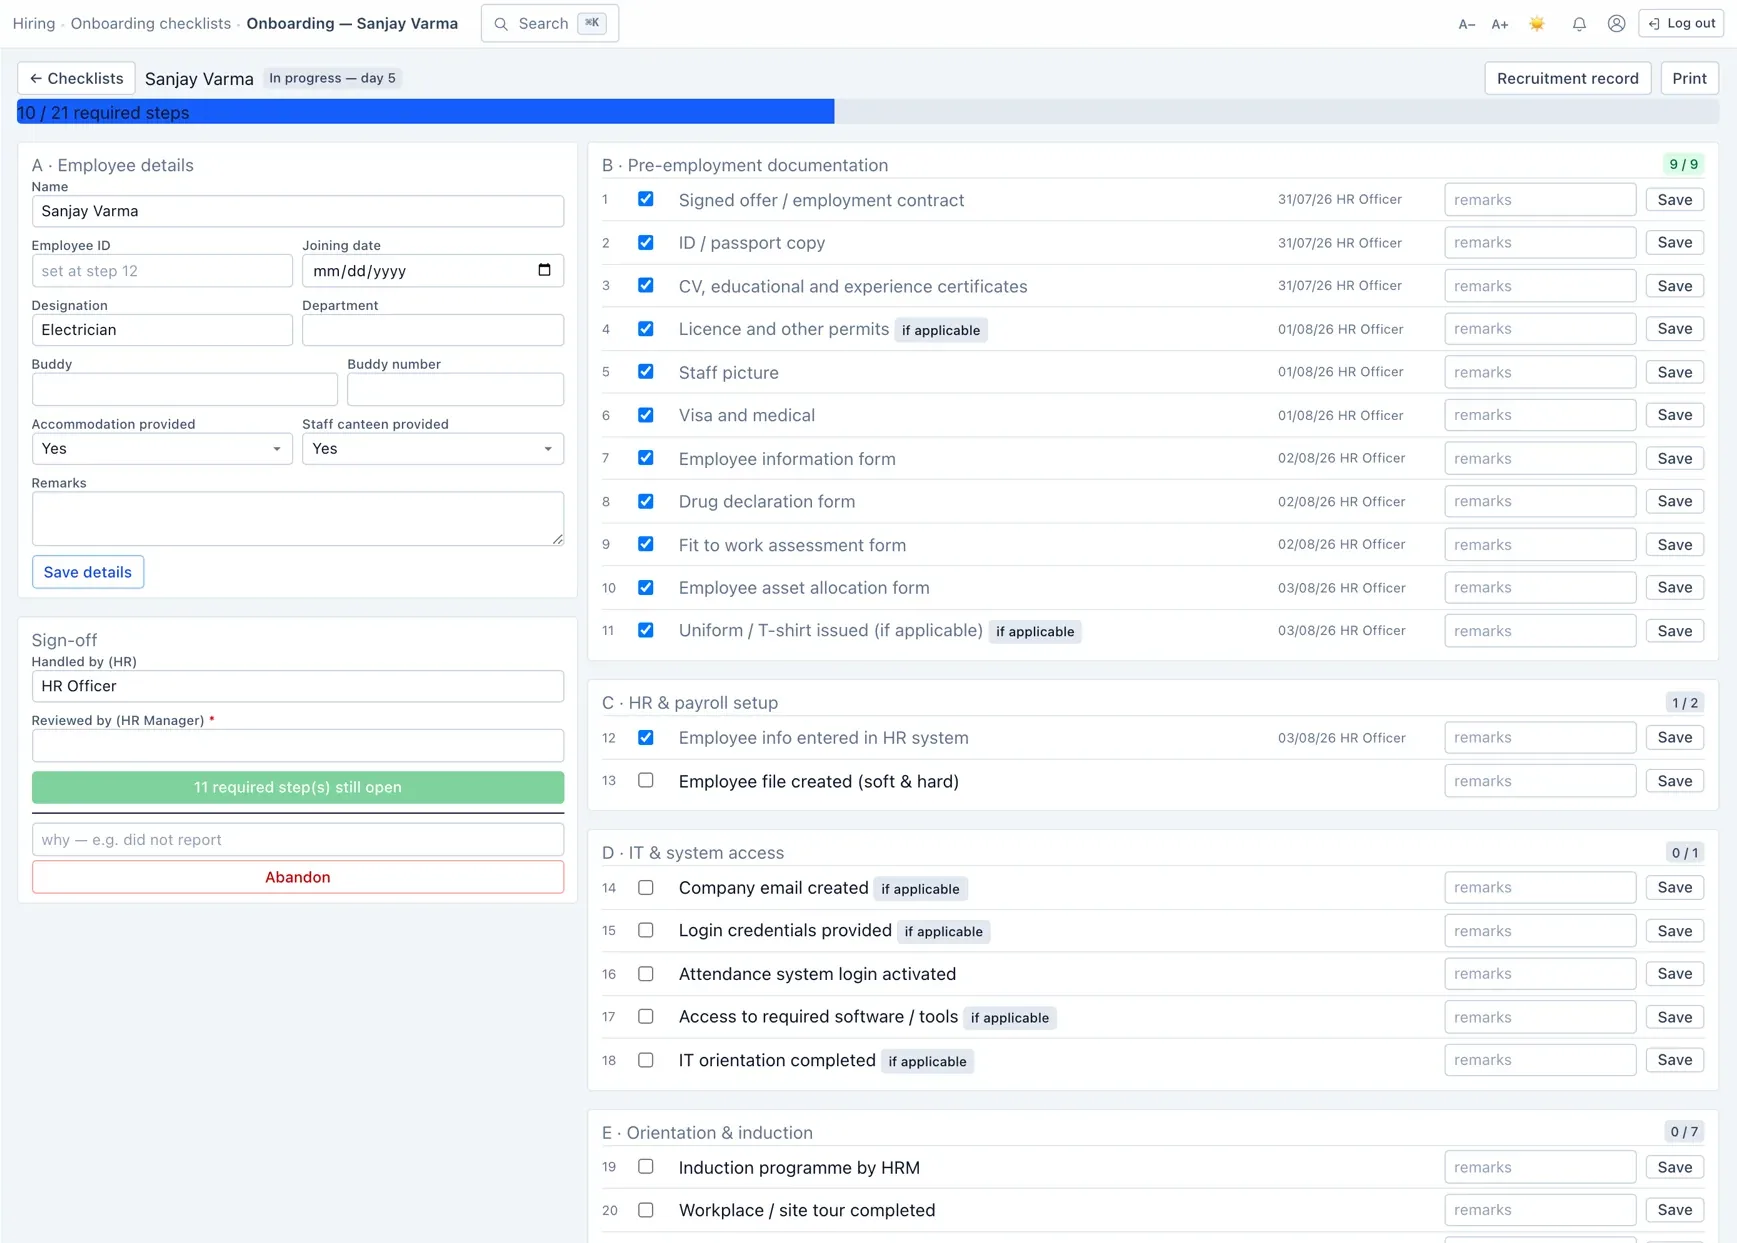Check Company email created step
This screenshot has width=1737, height=1243.
(646, 887)
